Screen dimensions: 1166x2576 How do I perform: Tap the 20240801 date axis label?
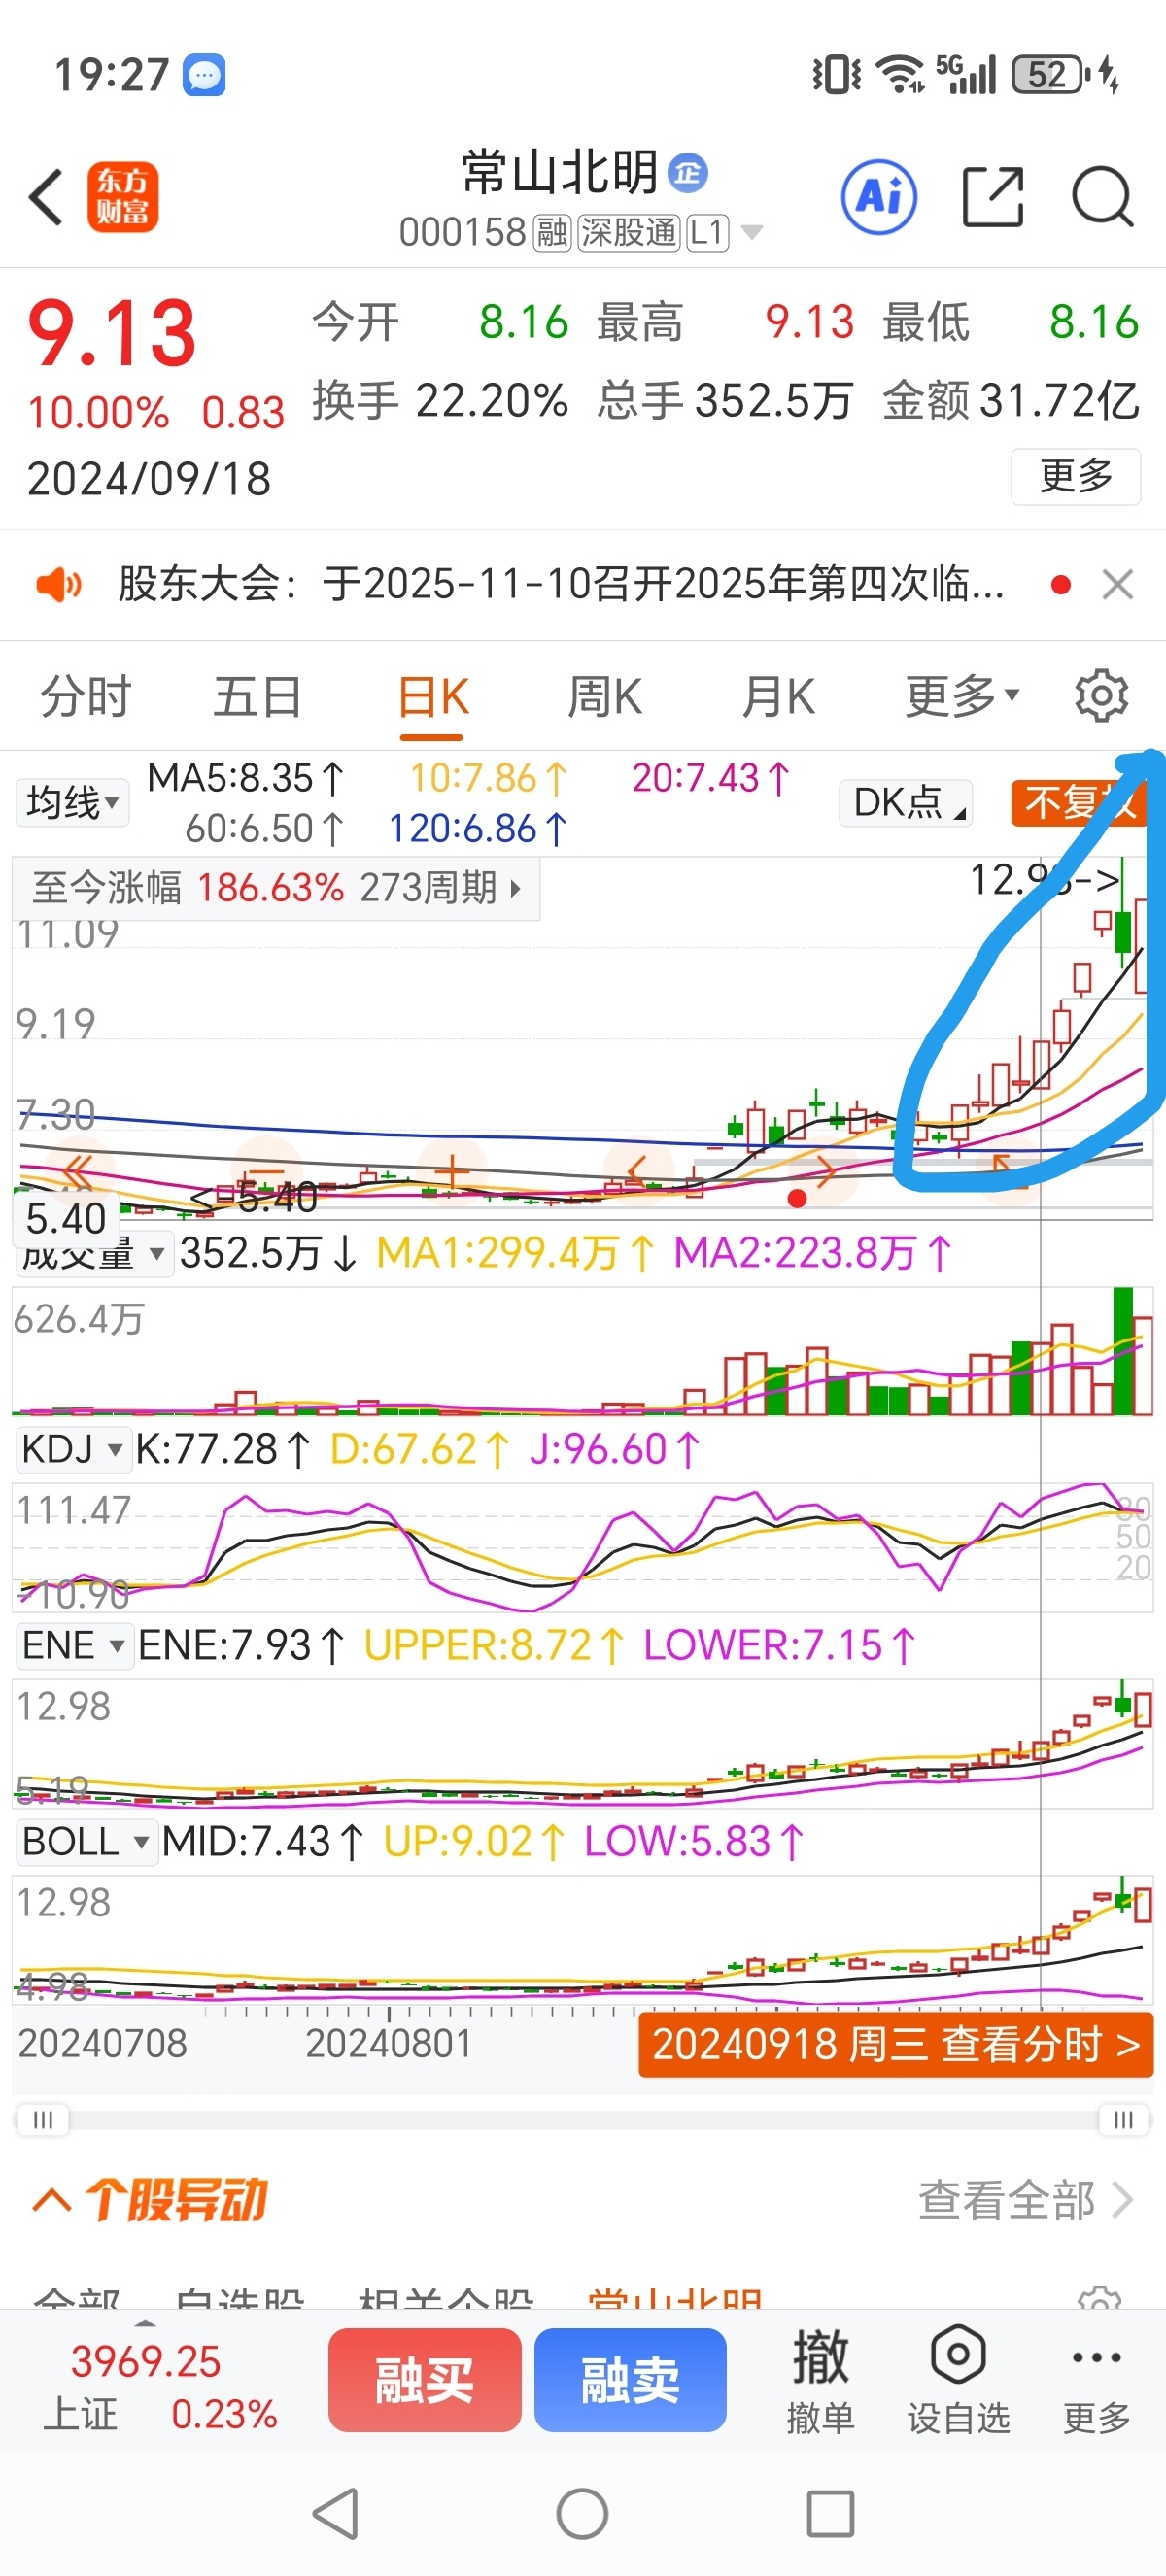click(x=388, y=2043)
